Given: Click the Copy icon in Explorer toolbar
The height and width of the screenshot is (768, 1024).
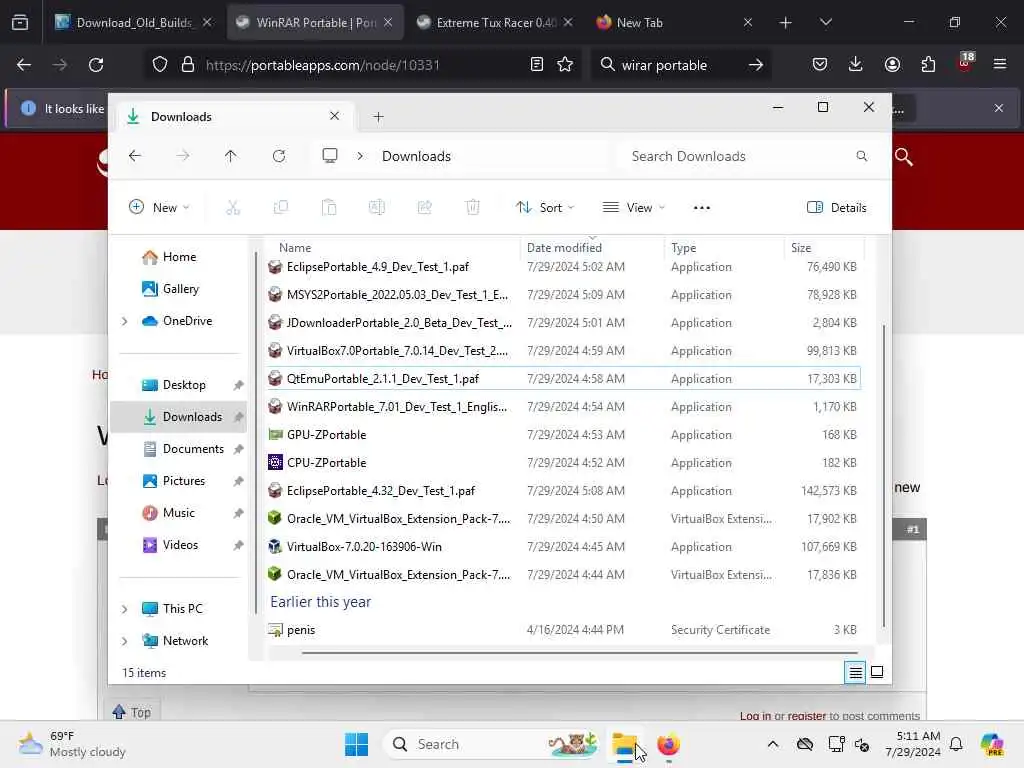Looking at the screenshot, I should 281,208.
